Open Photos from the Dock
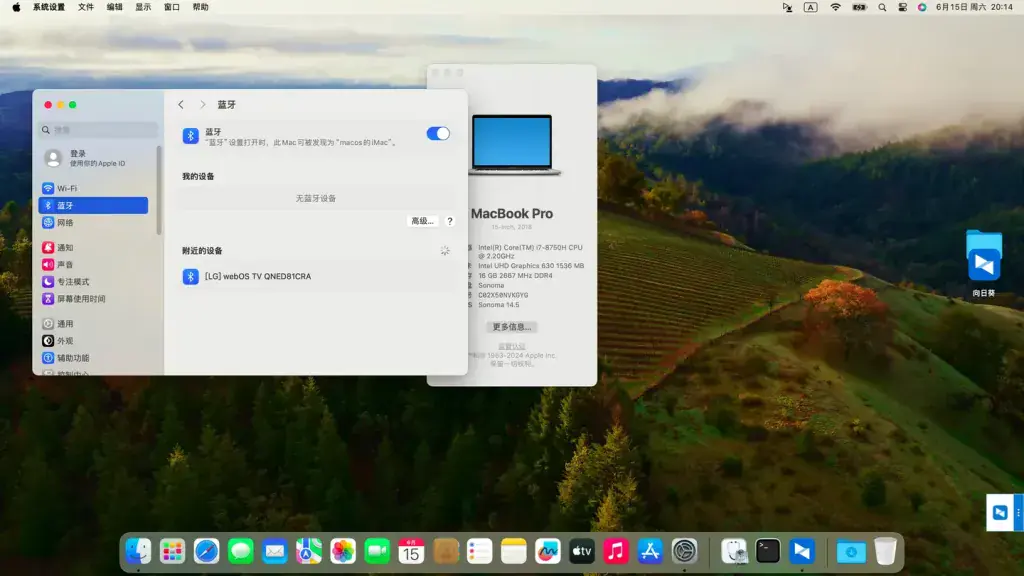The image size is (1024, 576). (343, 552)
